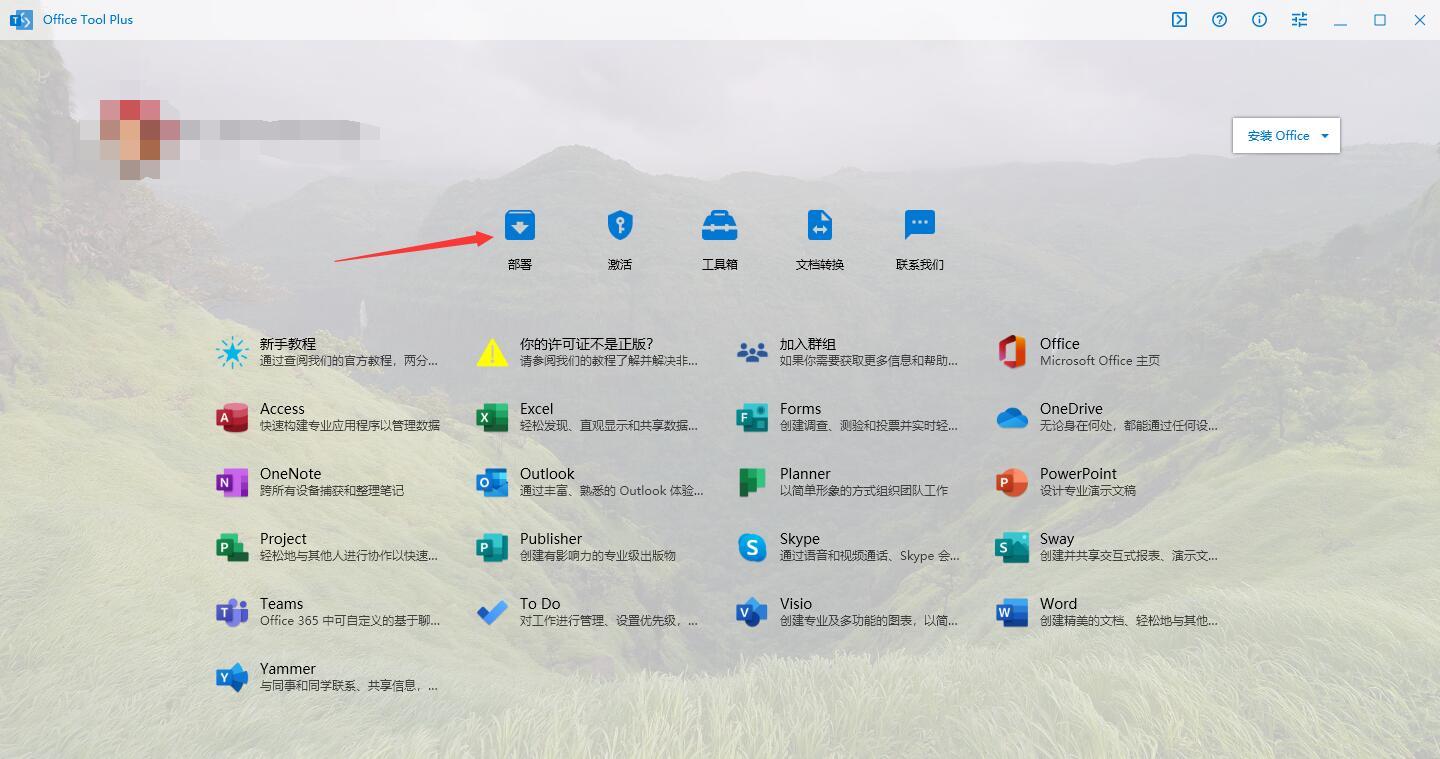Open the Skype app icon
Viewport: 1440px width, 759px height.
tap(752, 547)
